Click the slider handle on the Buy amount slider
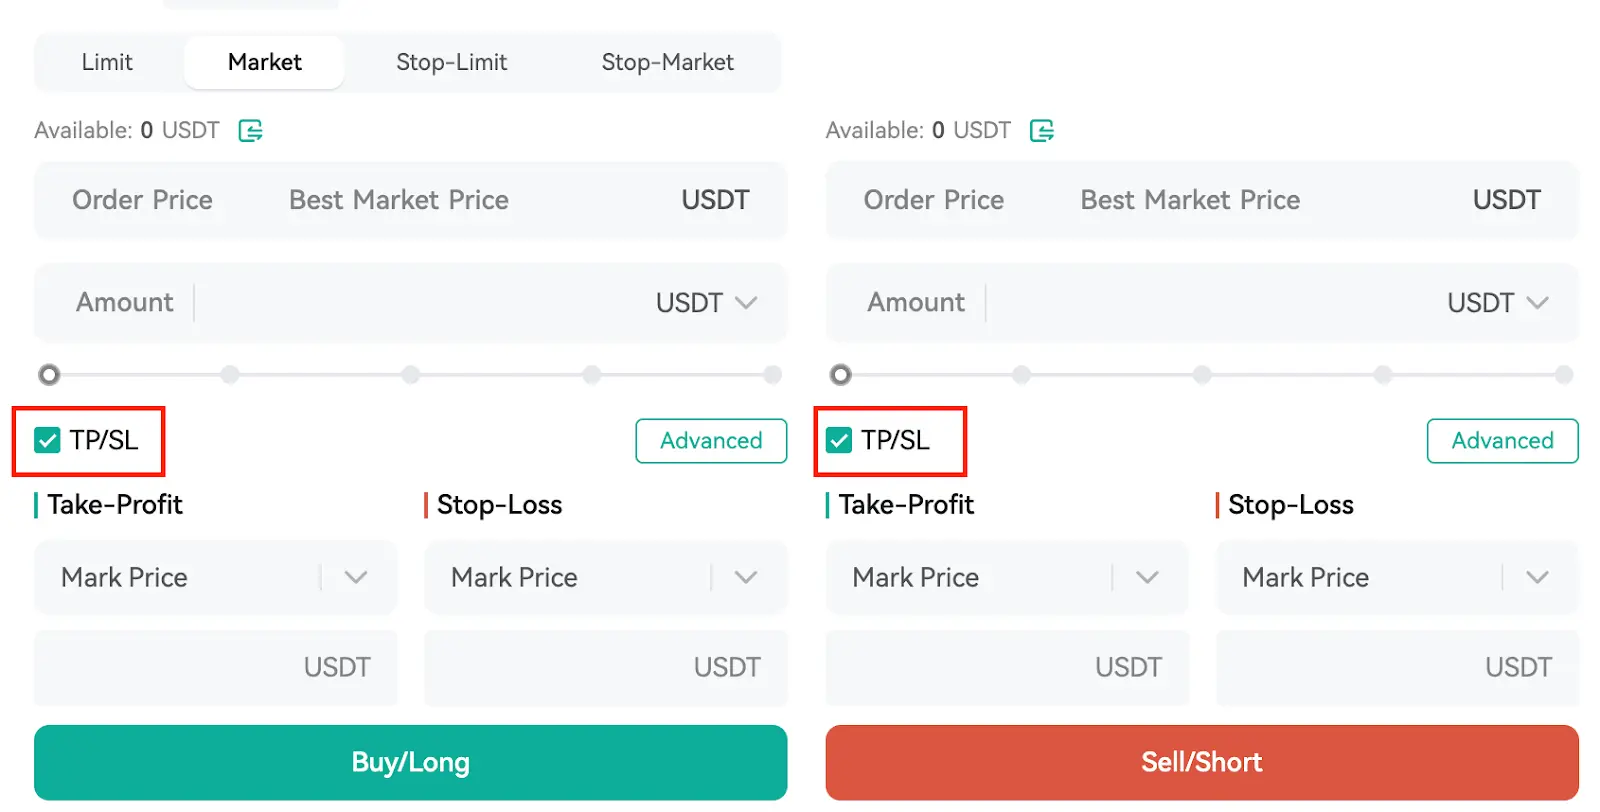This screenshot has width=1600, height=812. pyautogui.click(x=49, y=375)
